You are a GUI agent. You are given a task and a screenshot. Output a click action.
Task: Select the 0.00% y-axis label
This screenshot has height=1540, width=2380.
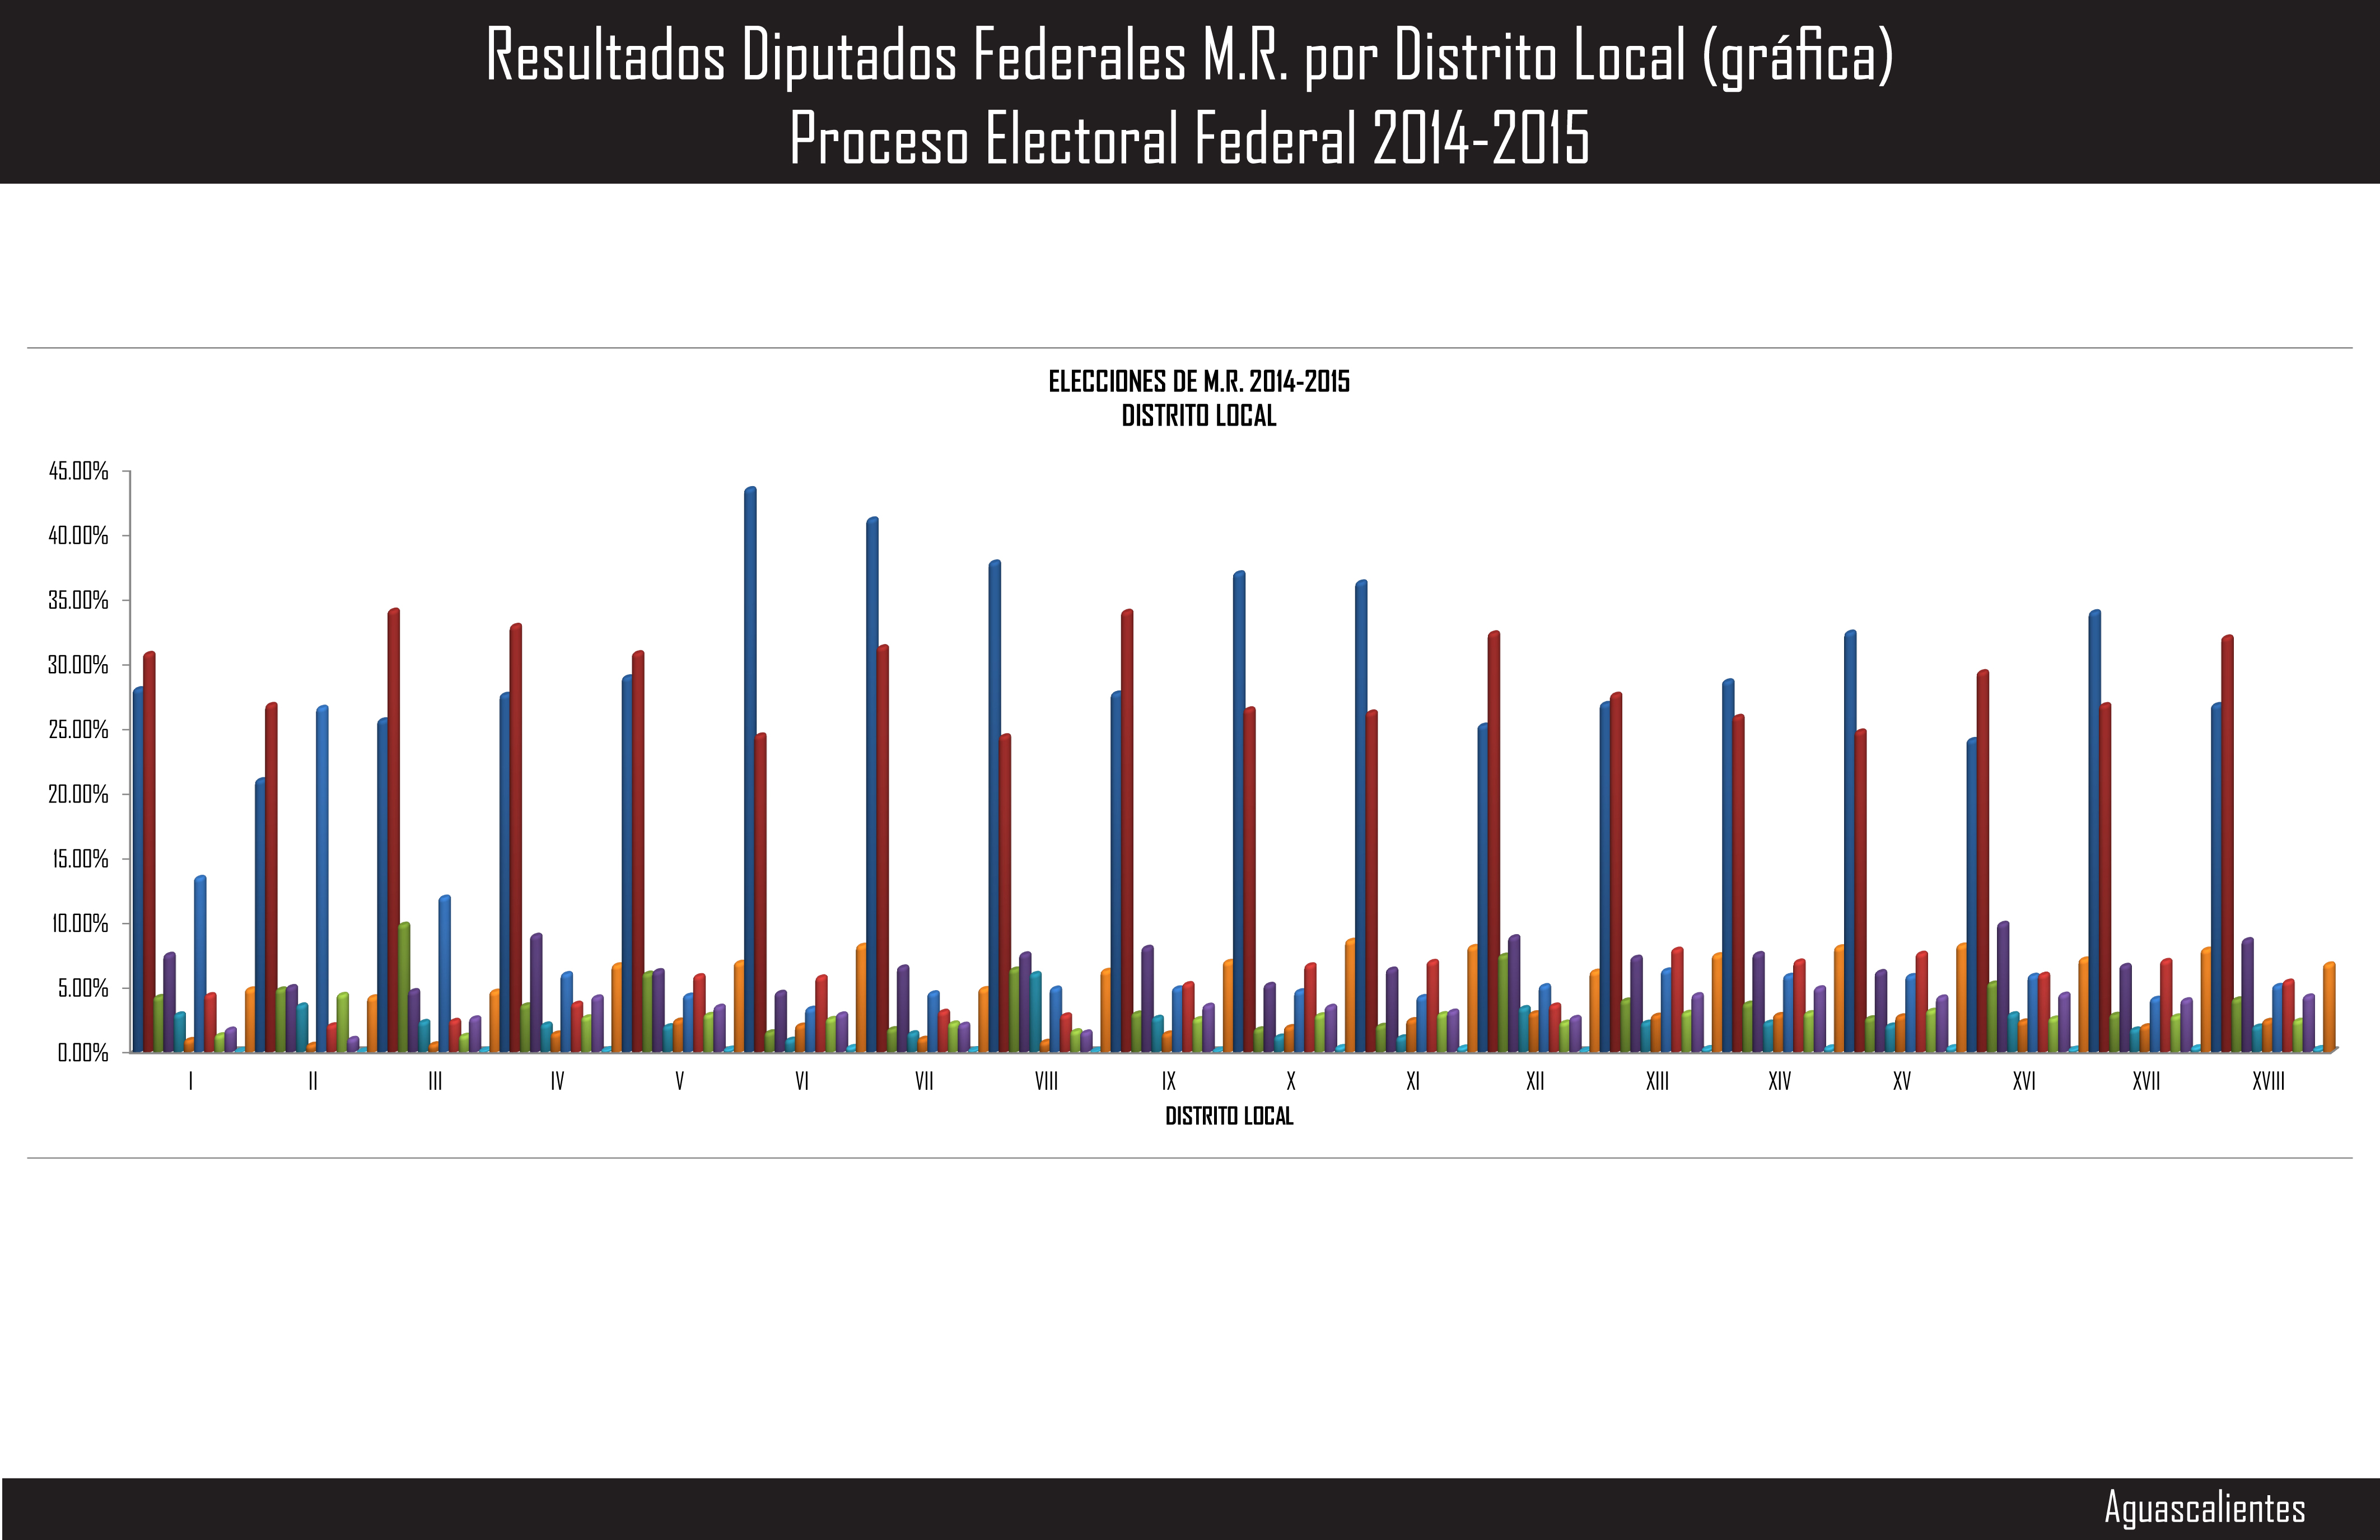(82, 1053)
